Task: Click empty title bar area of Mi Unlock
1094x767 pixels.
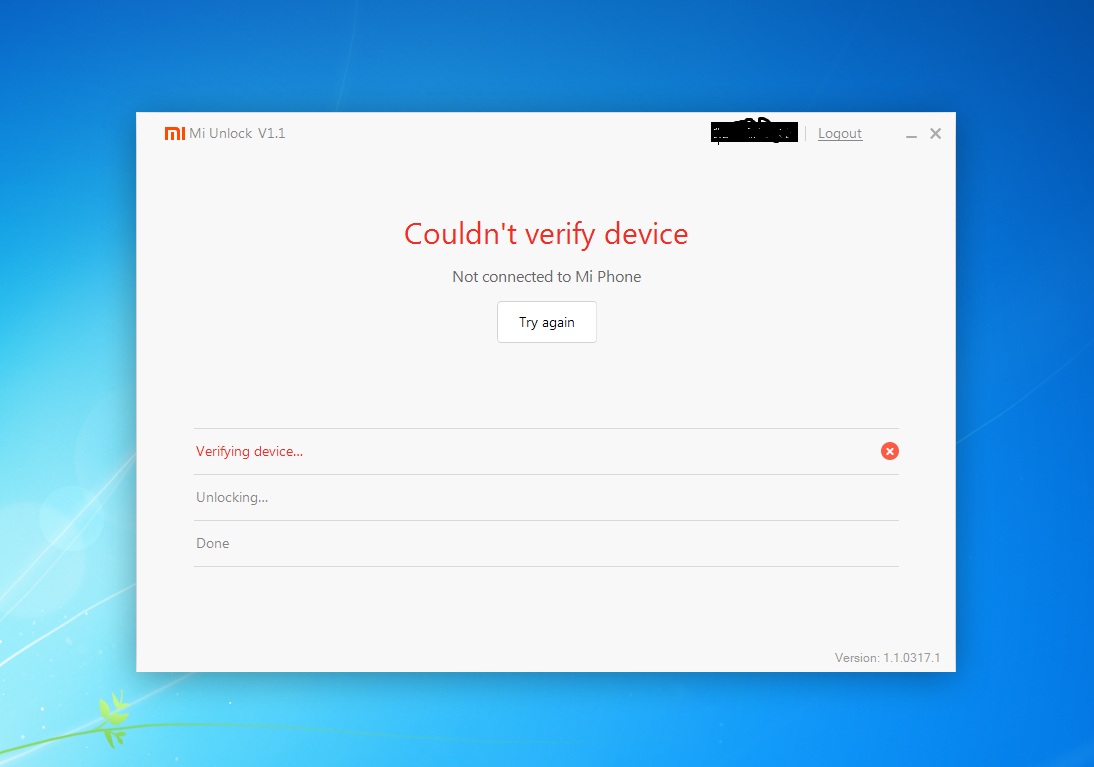Action: coord(500,133)
